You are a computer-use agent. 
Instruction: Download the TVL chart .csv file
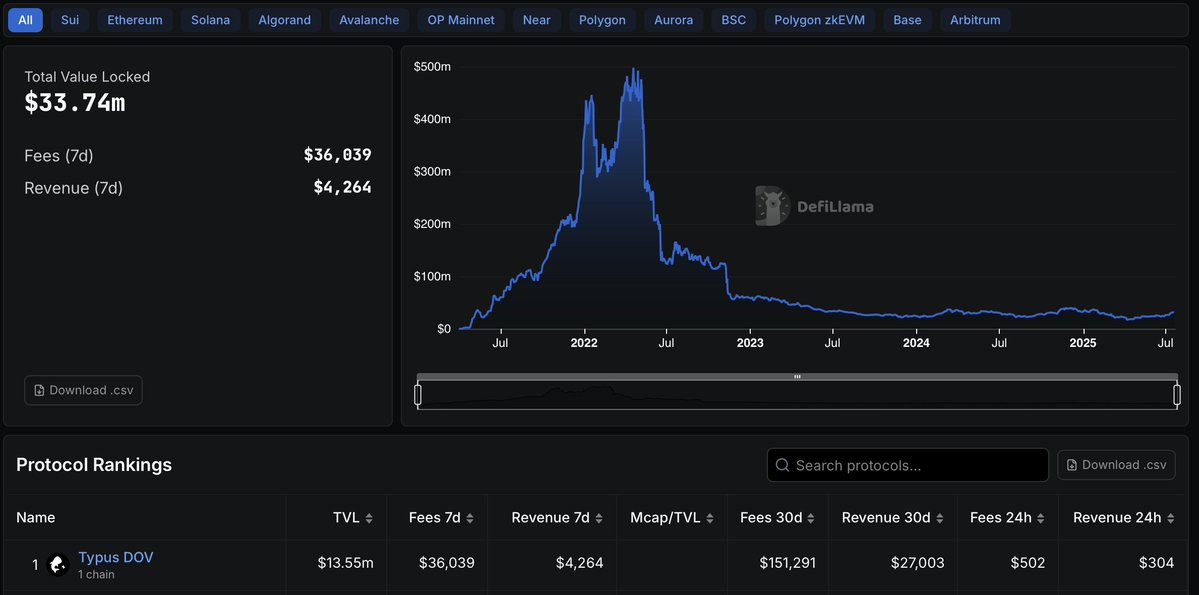pos(83,390)
